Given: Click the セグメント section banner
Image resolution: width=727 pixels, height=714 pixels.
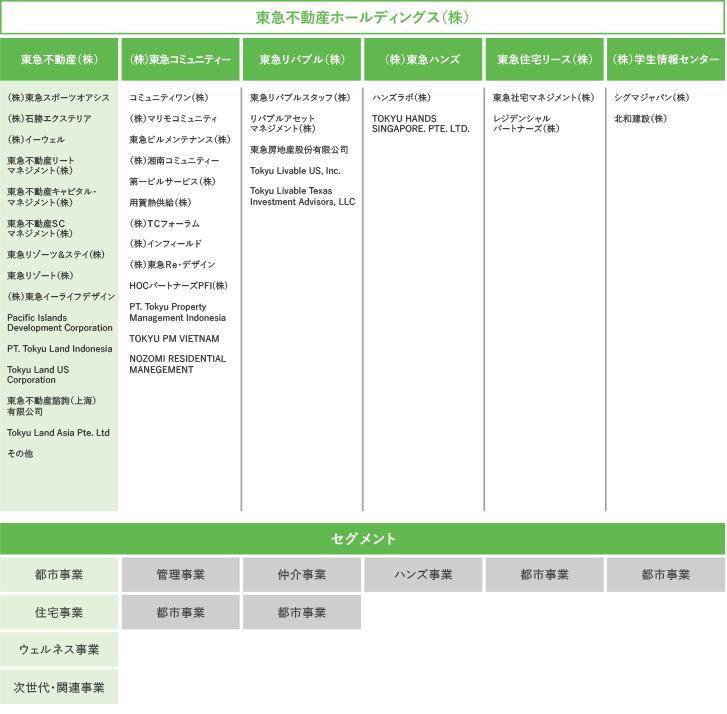Looking at the screenshot, I should [363, 539].
